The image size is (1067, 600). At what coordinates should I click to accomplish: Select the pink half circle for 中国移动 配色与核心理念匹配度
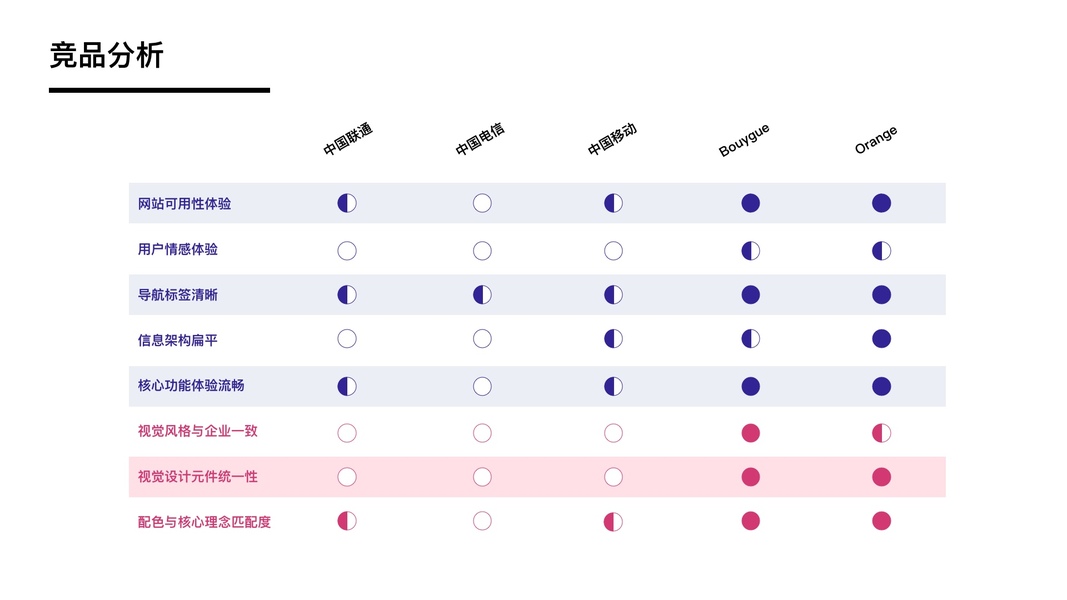pyautogui.click(x=613, y=522)
